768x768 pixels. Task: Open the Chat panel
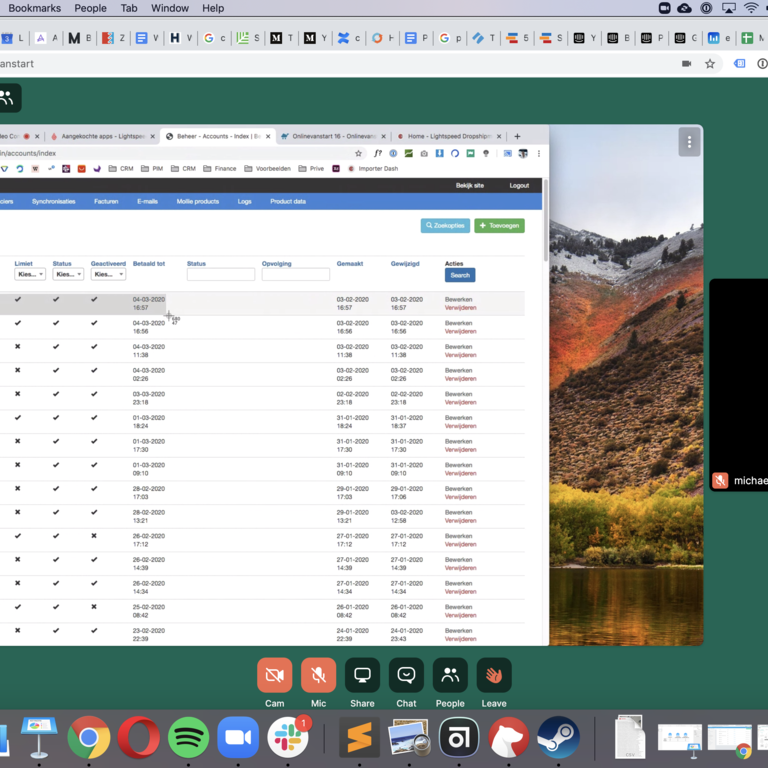click(406, 675)
